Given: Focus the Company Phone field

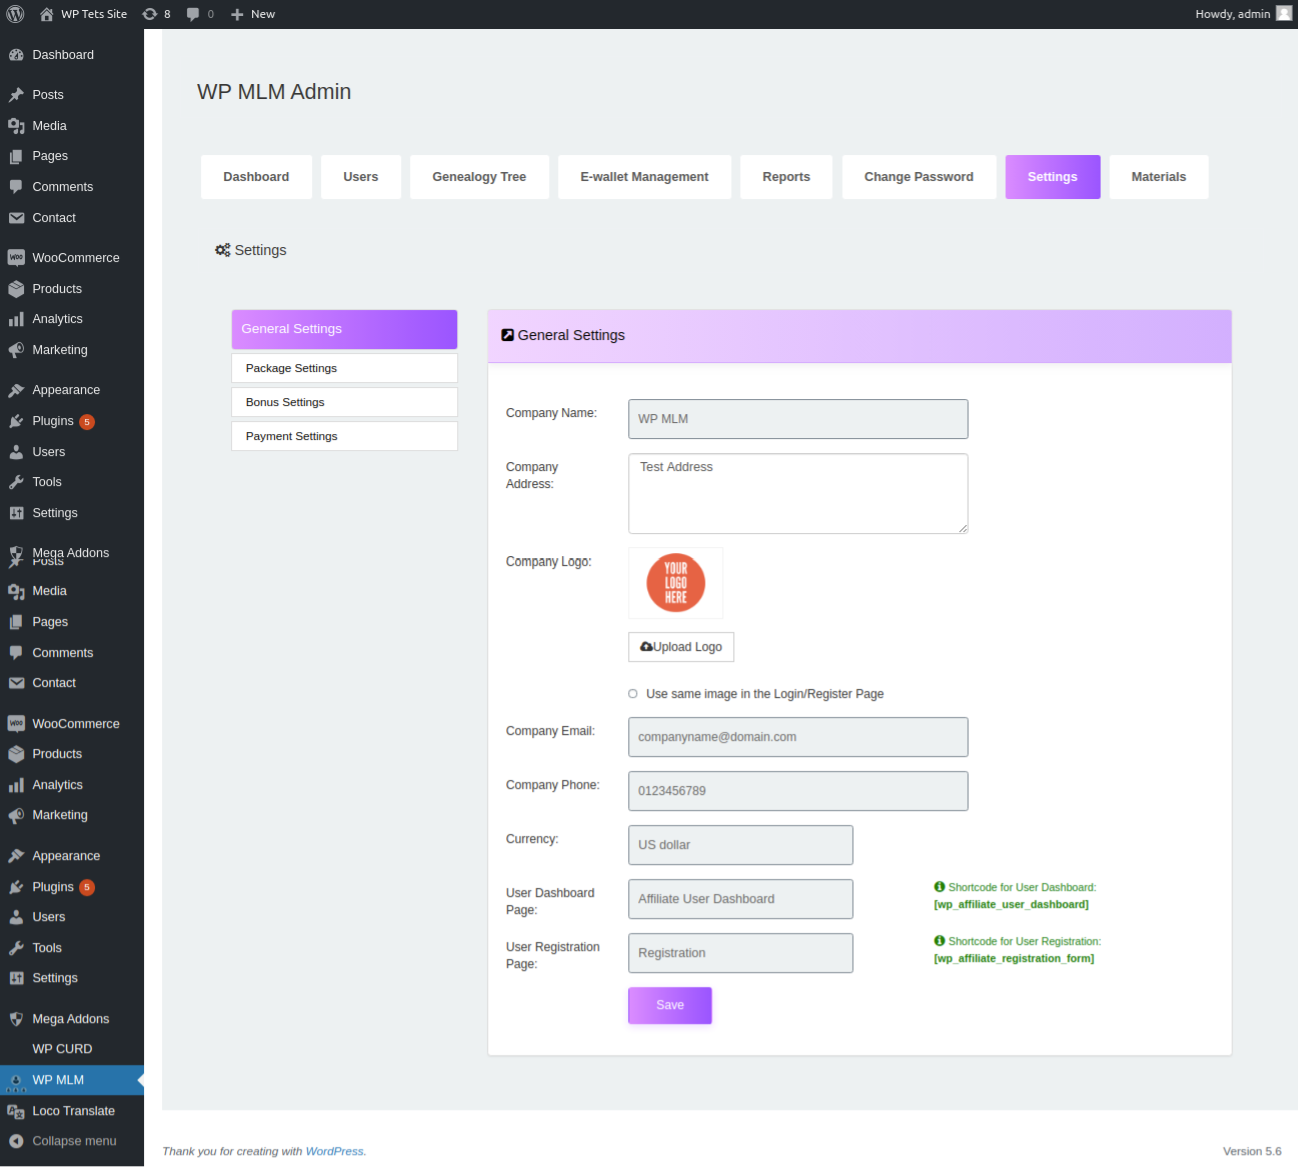Looking at the screenshot, I should pyautogui.click(x=798, y=791).
